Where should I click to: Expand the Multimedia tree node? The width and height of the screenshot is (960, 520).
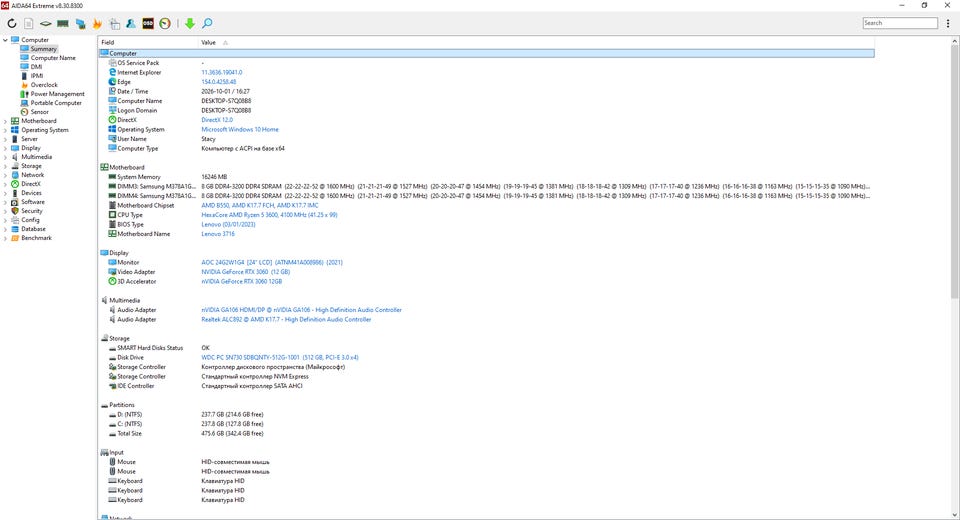pyautogui.click(x=6, y=157)
